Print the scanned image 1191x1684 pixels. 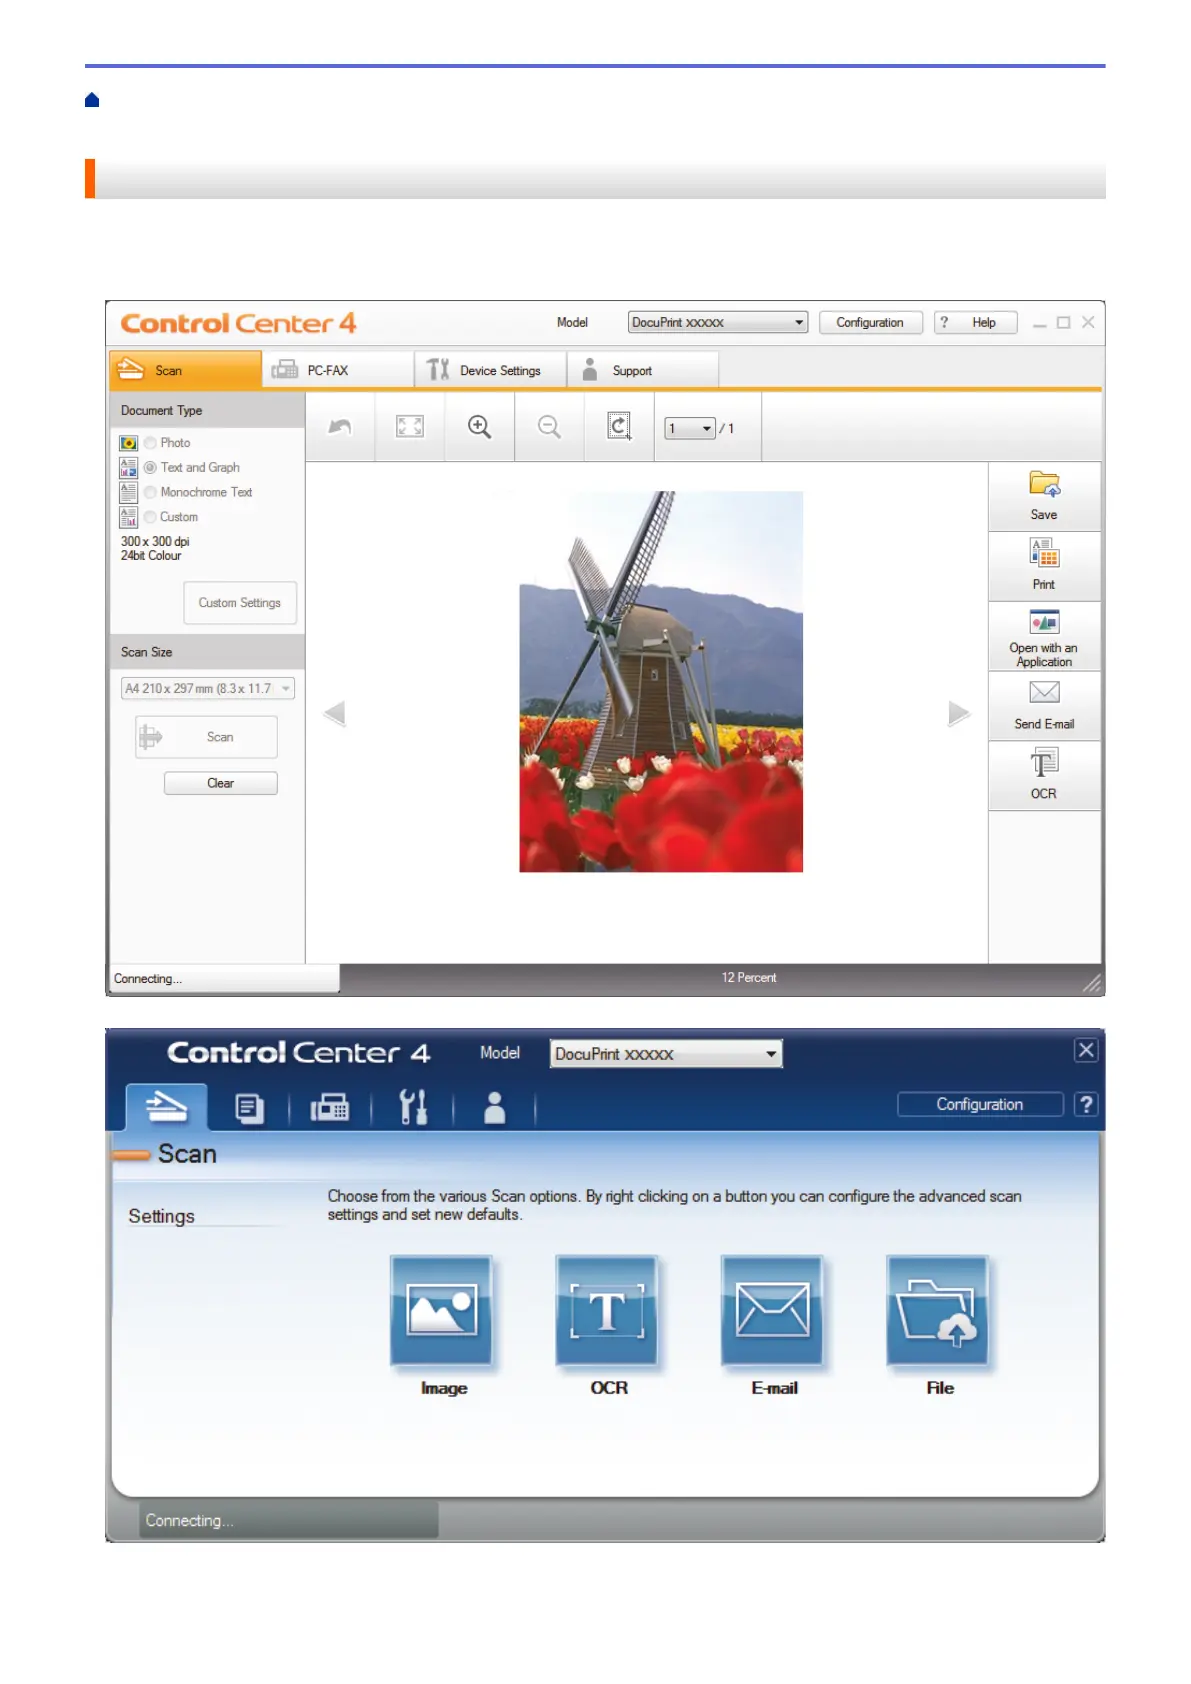[x=1044, y=566]
